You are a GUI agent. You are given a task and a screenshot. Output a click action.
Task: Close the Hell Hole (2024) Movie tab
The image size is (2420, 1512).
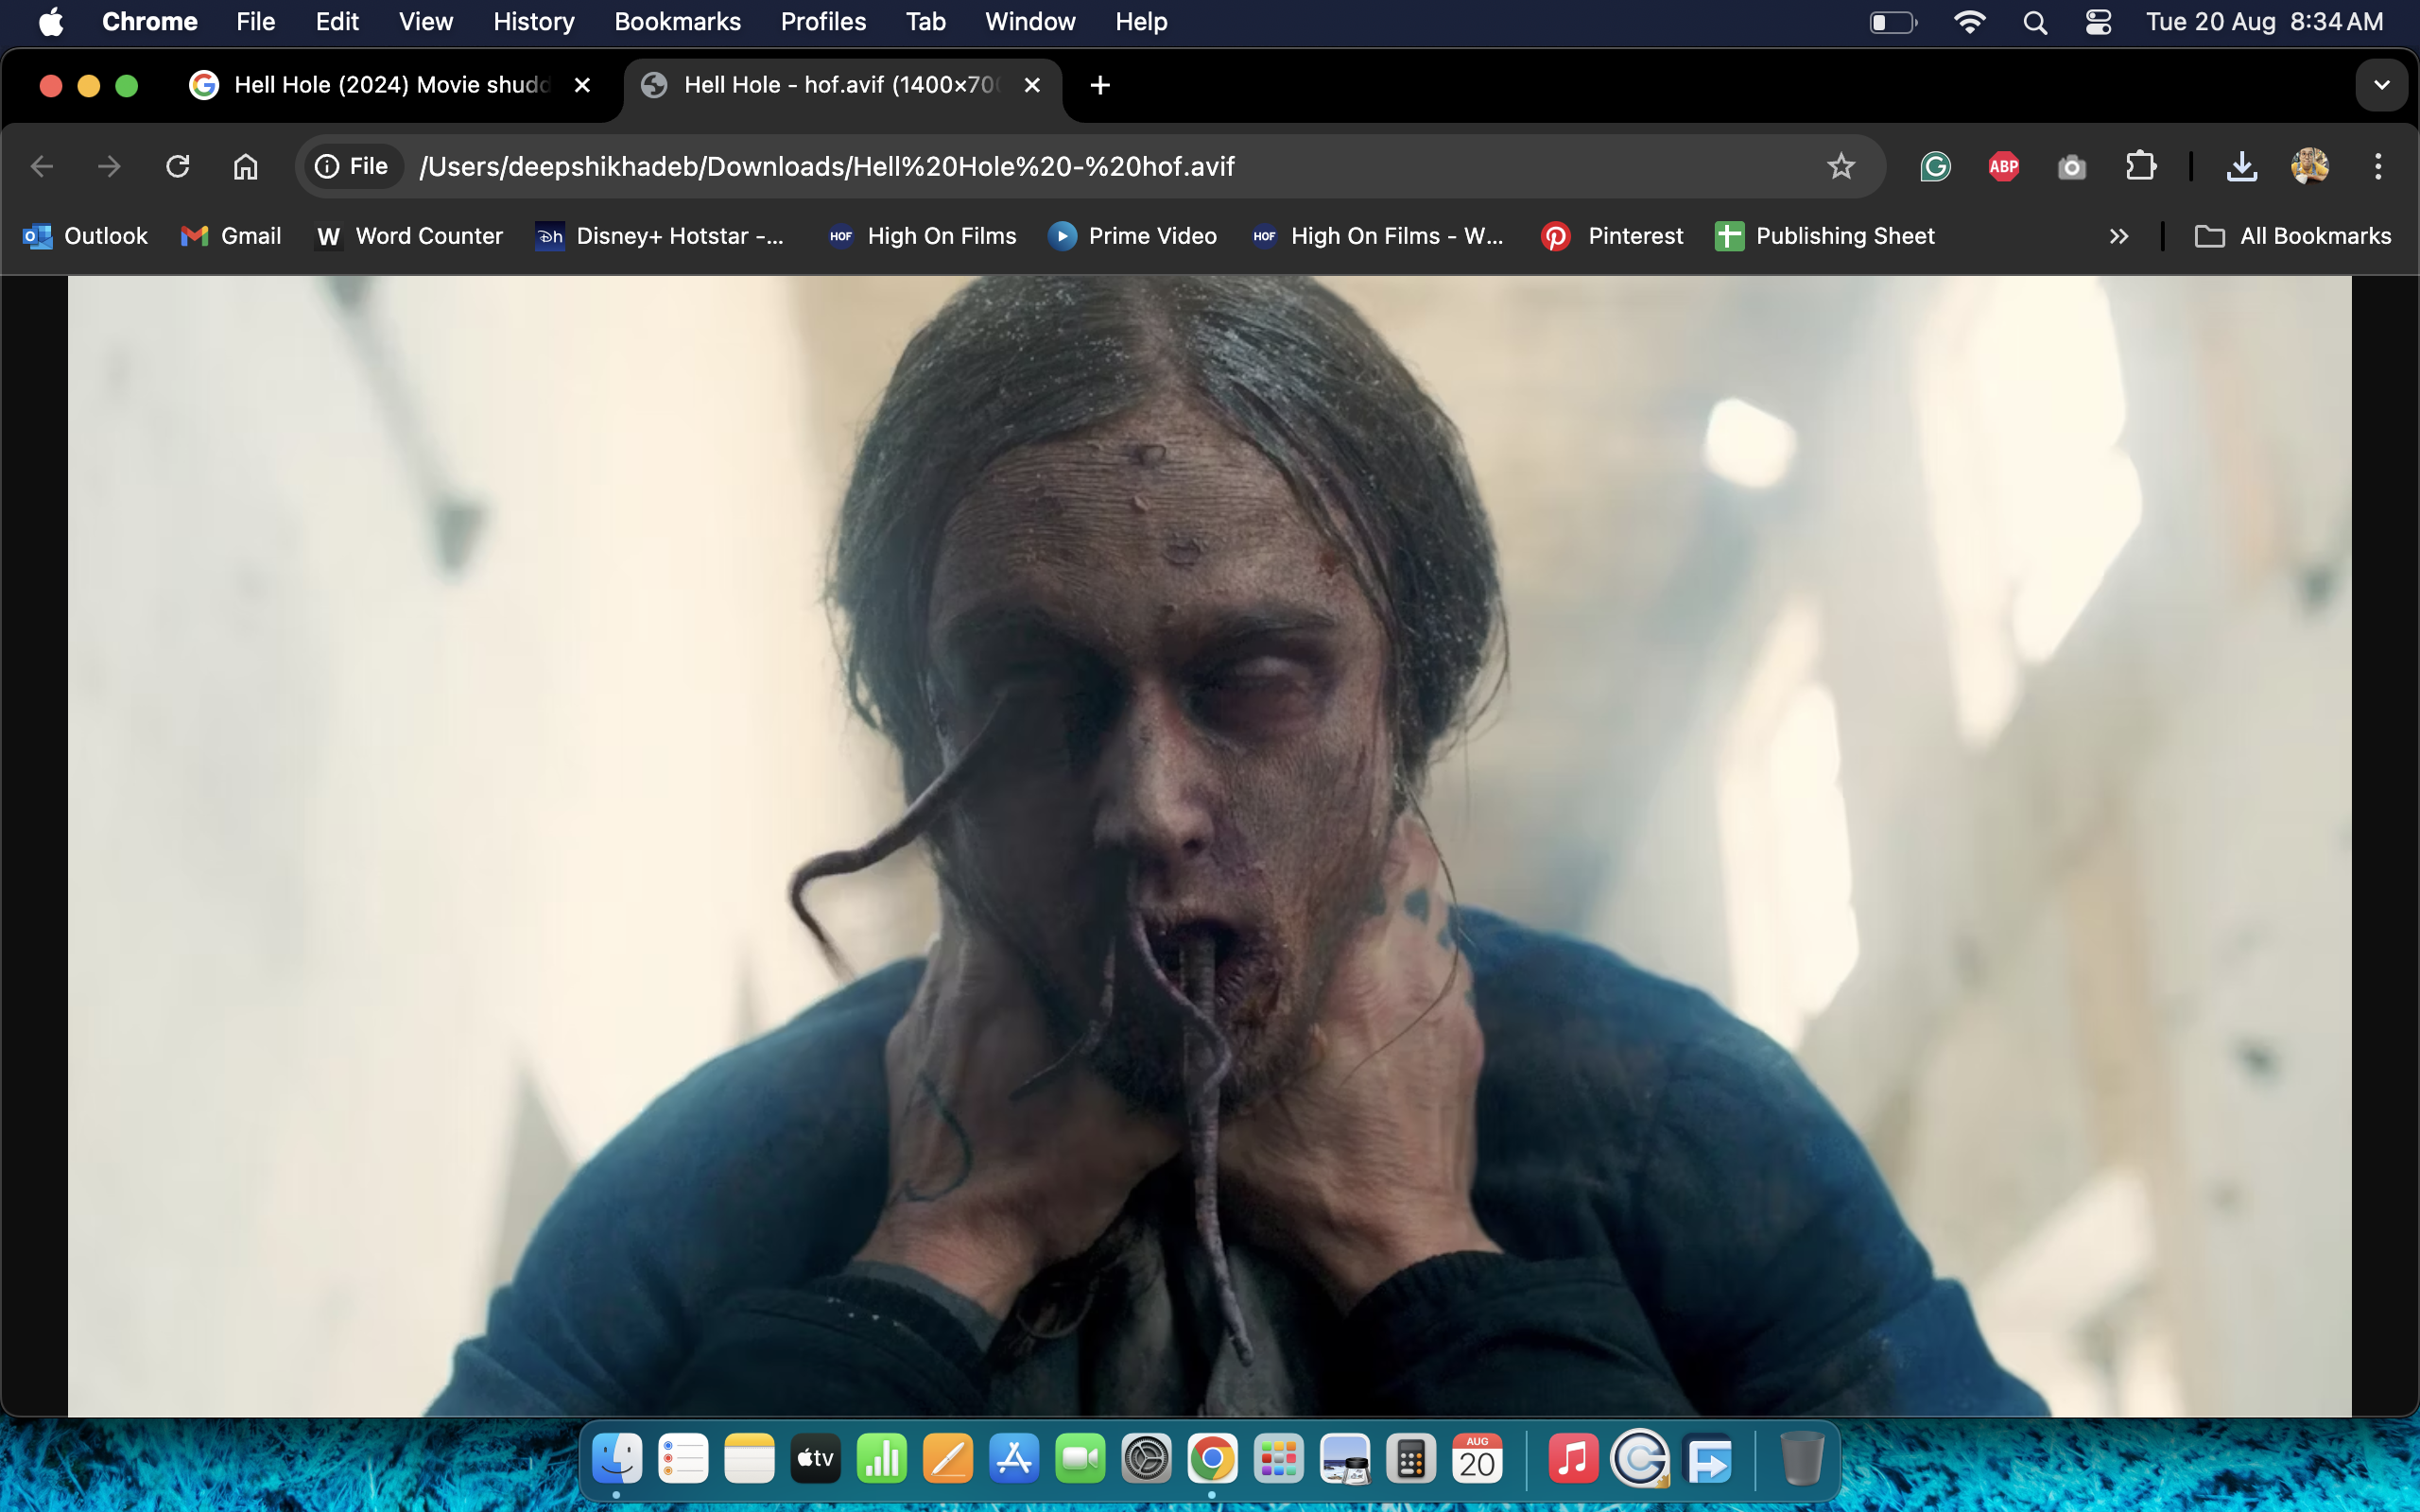pyautogui.click(x=582, y=85)
